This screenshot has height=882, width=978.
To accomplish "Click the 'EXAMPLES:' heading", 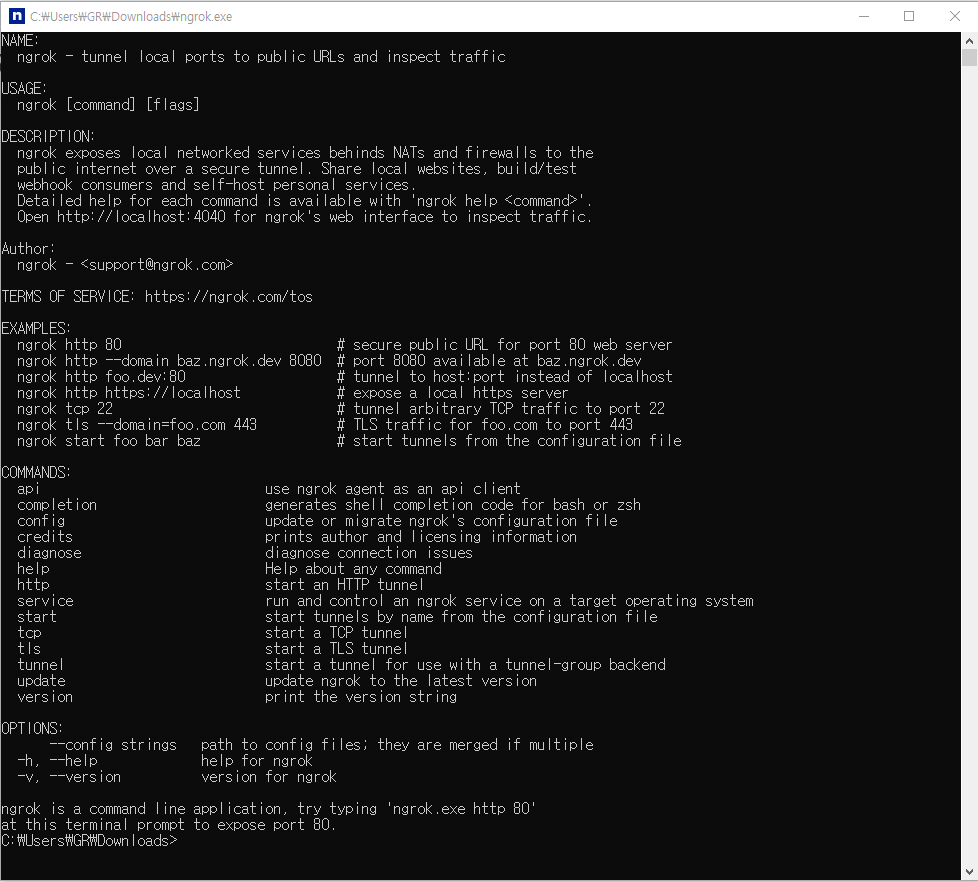I will tap(36, 329).
